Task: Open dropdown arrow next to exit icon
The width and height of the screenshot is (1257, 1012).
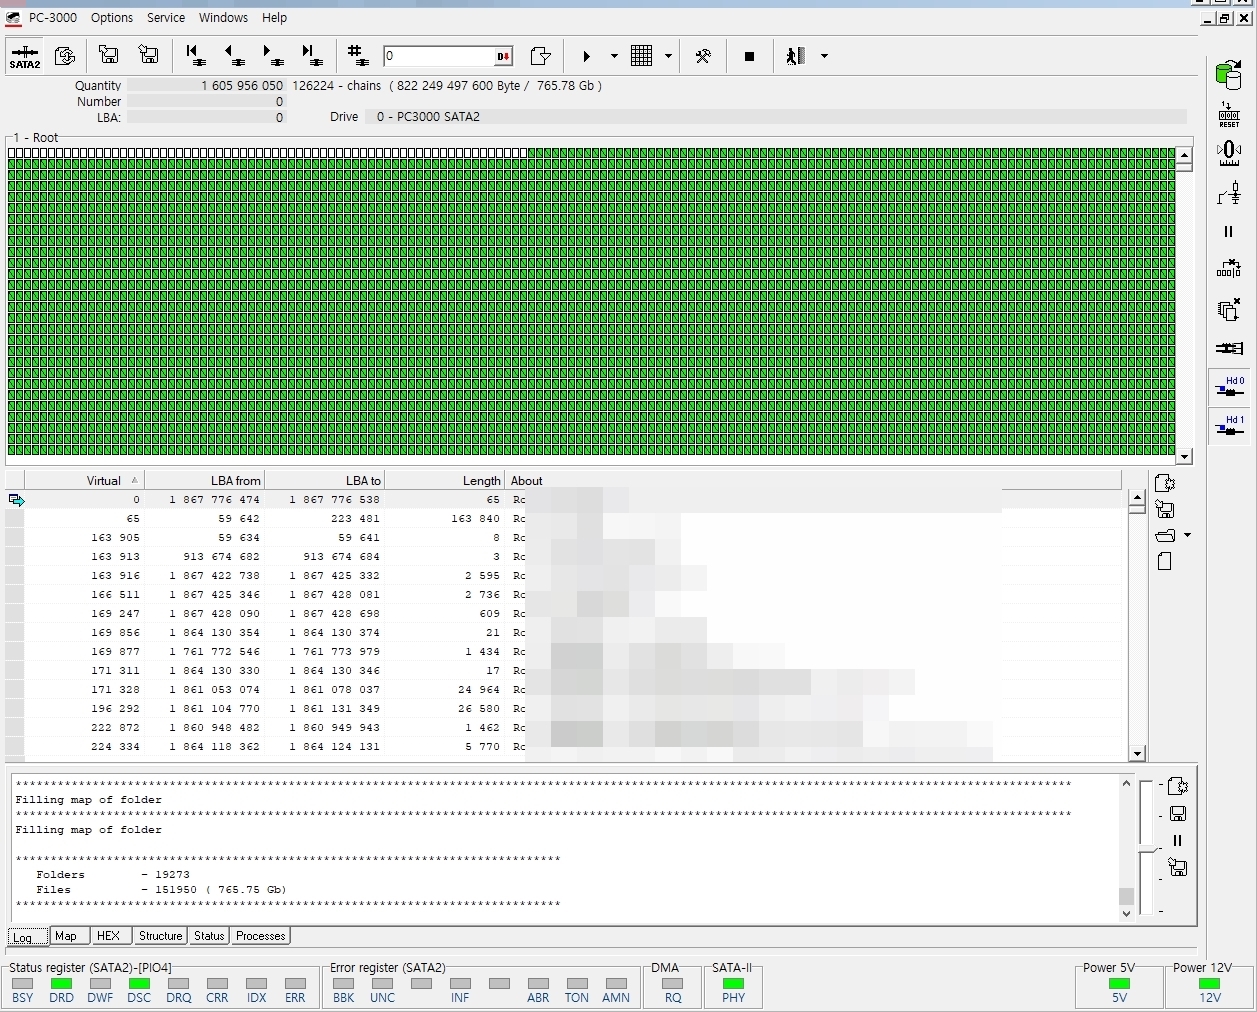Action: [x=824, y=56]
